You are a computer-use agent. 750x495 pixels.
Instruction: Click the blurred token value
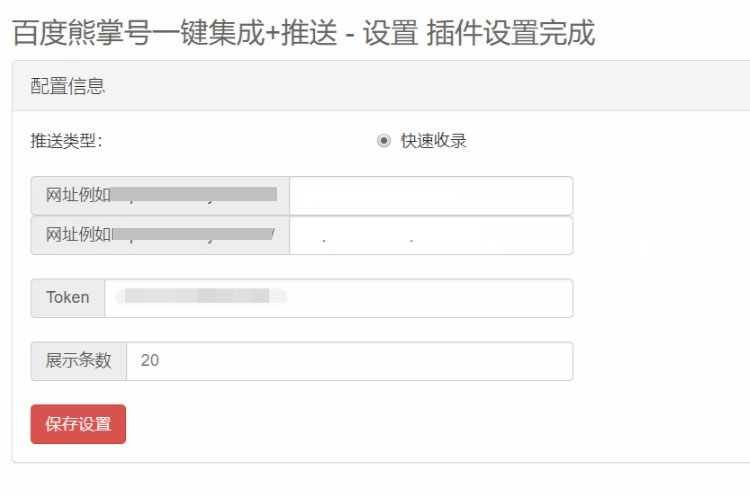(200, 297)
